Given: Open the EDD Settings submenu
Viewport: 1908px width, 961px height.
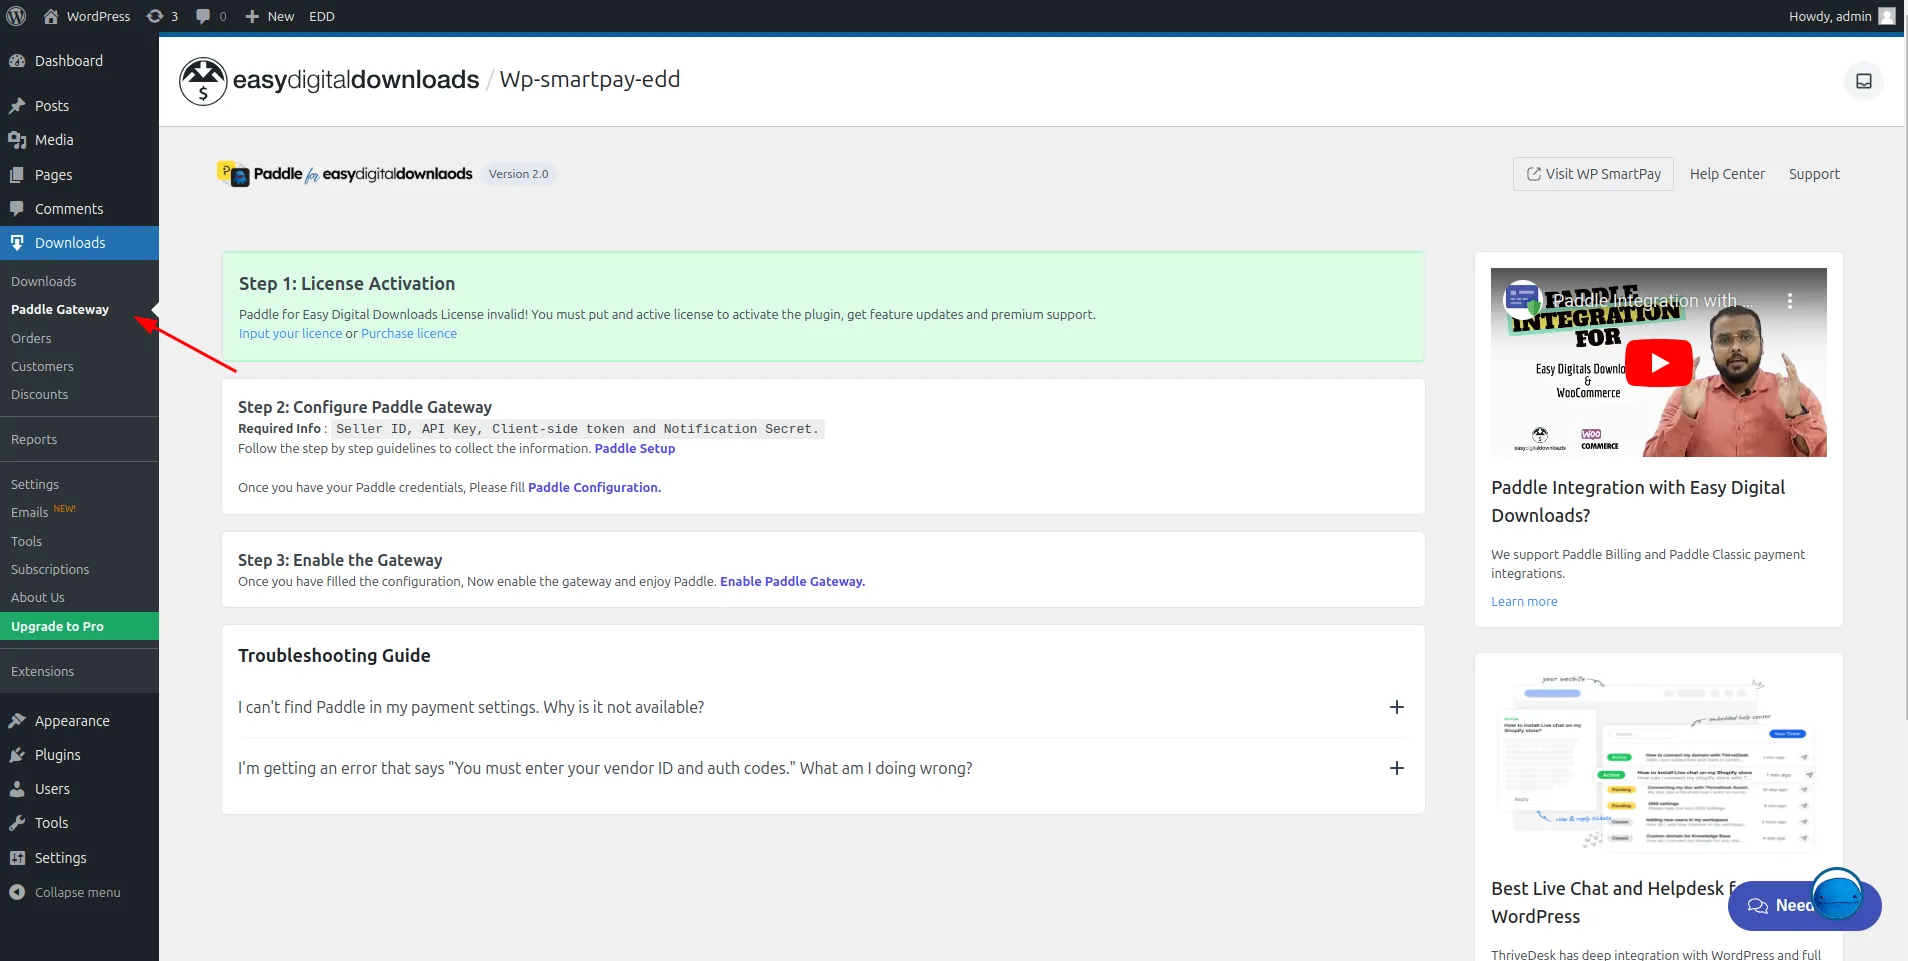Looking at the screenshot, I should pos(35,485).
